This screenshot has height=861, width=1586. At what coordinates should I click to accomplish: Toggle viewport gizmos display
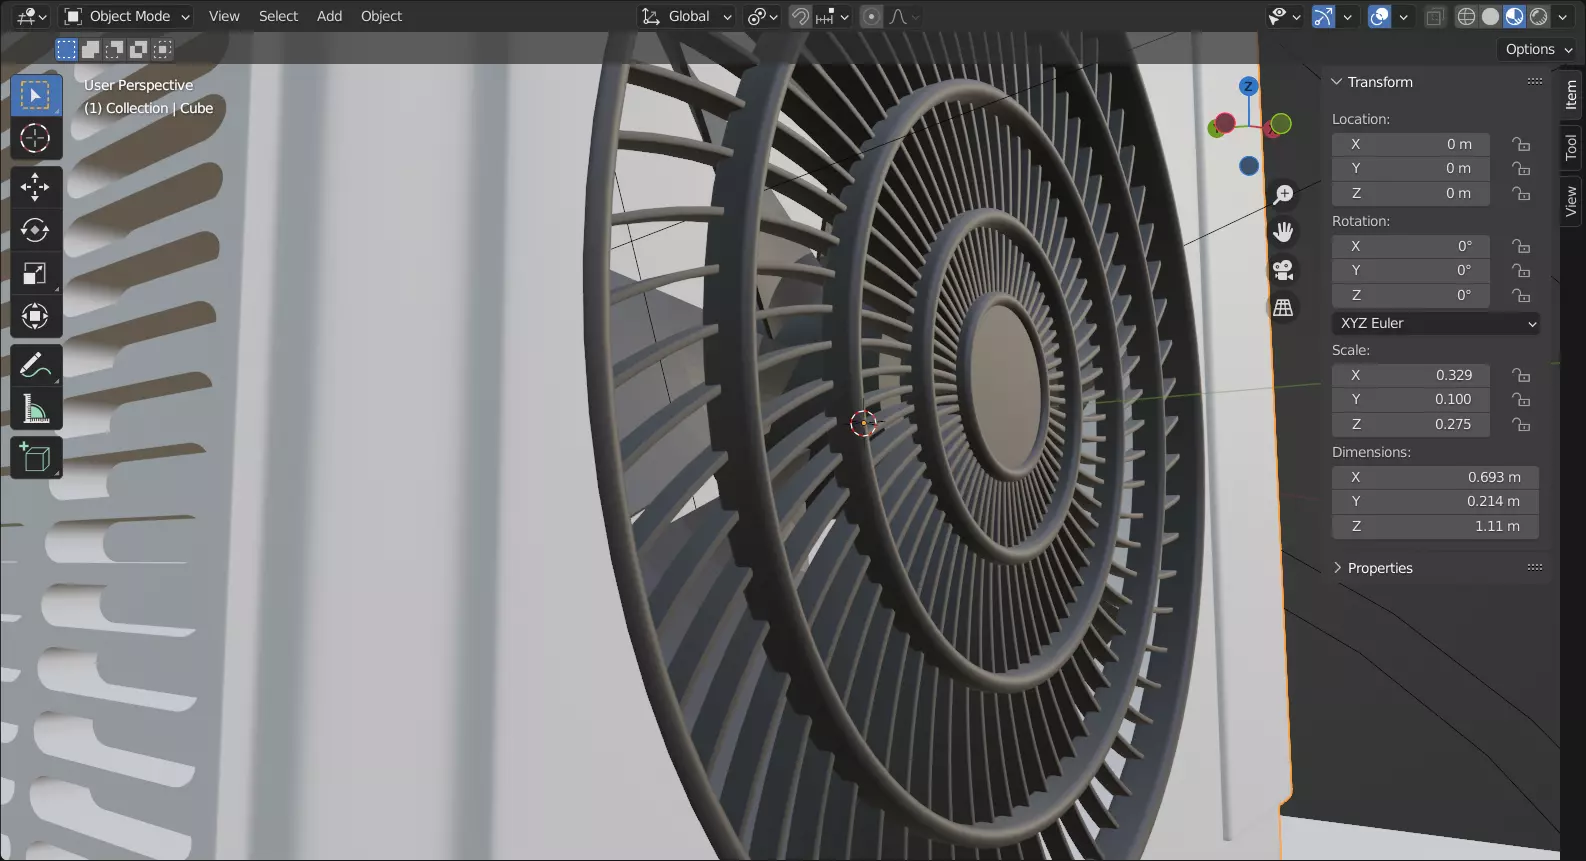coord(1323,16)
